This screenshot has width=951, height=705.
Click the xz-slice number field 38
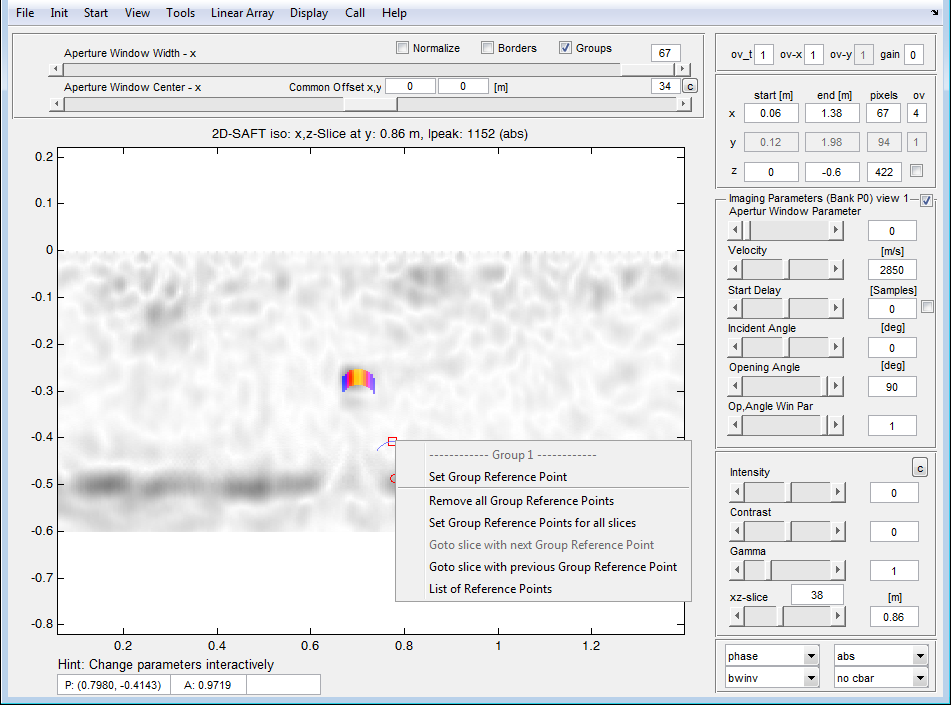817,595
